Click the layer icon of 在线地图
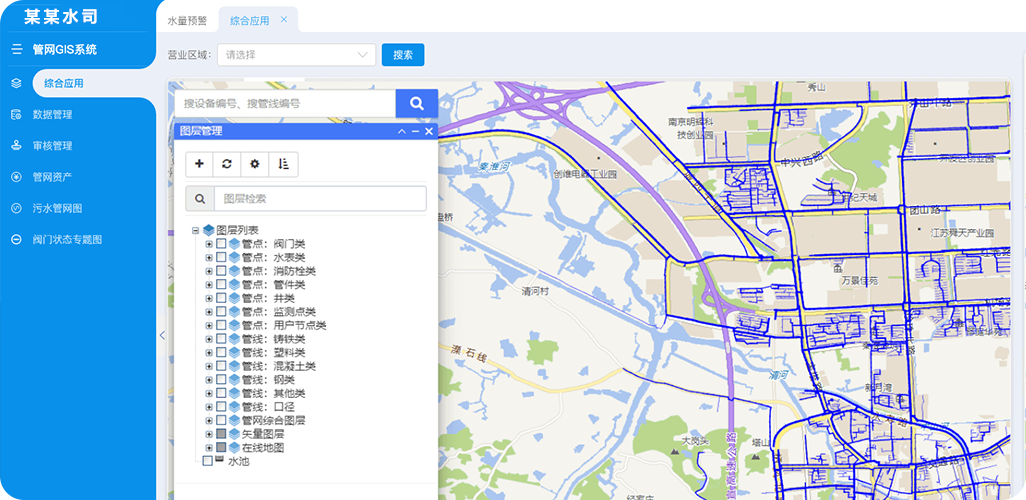This screenshot has width=1026, height=500. click(234, 448)
